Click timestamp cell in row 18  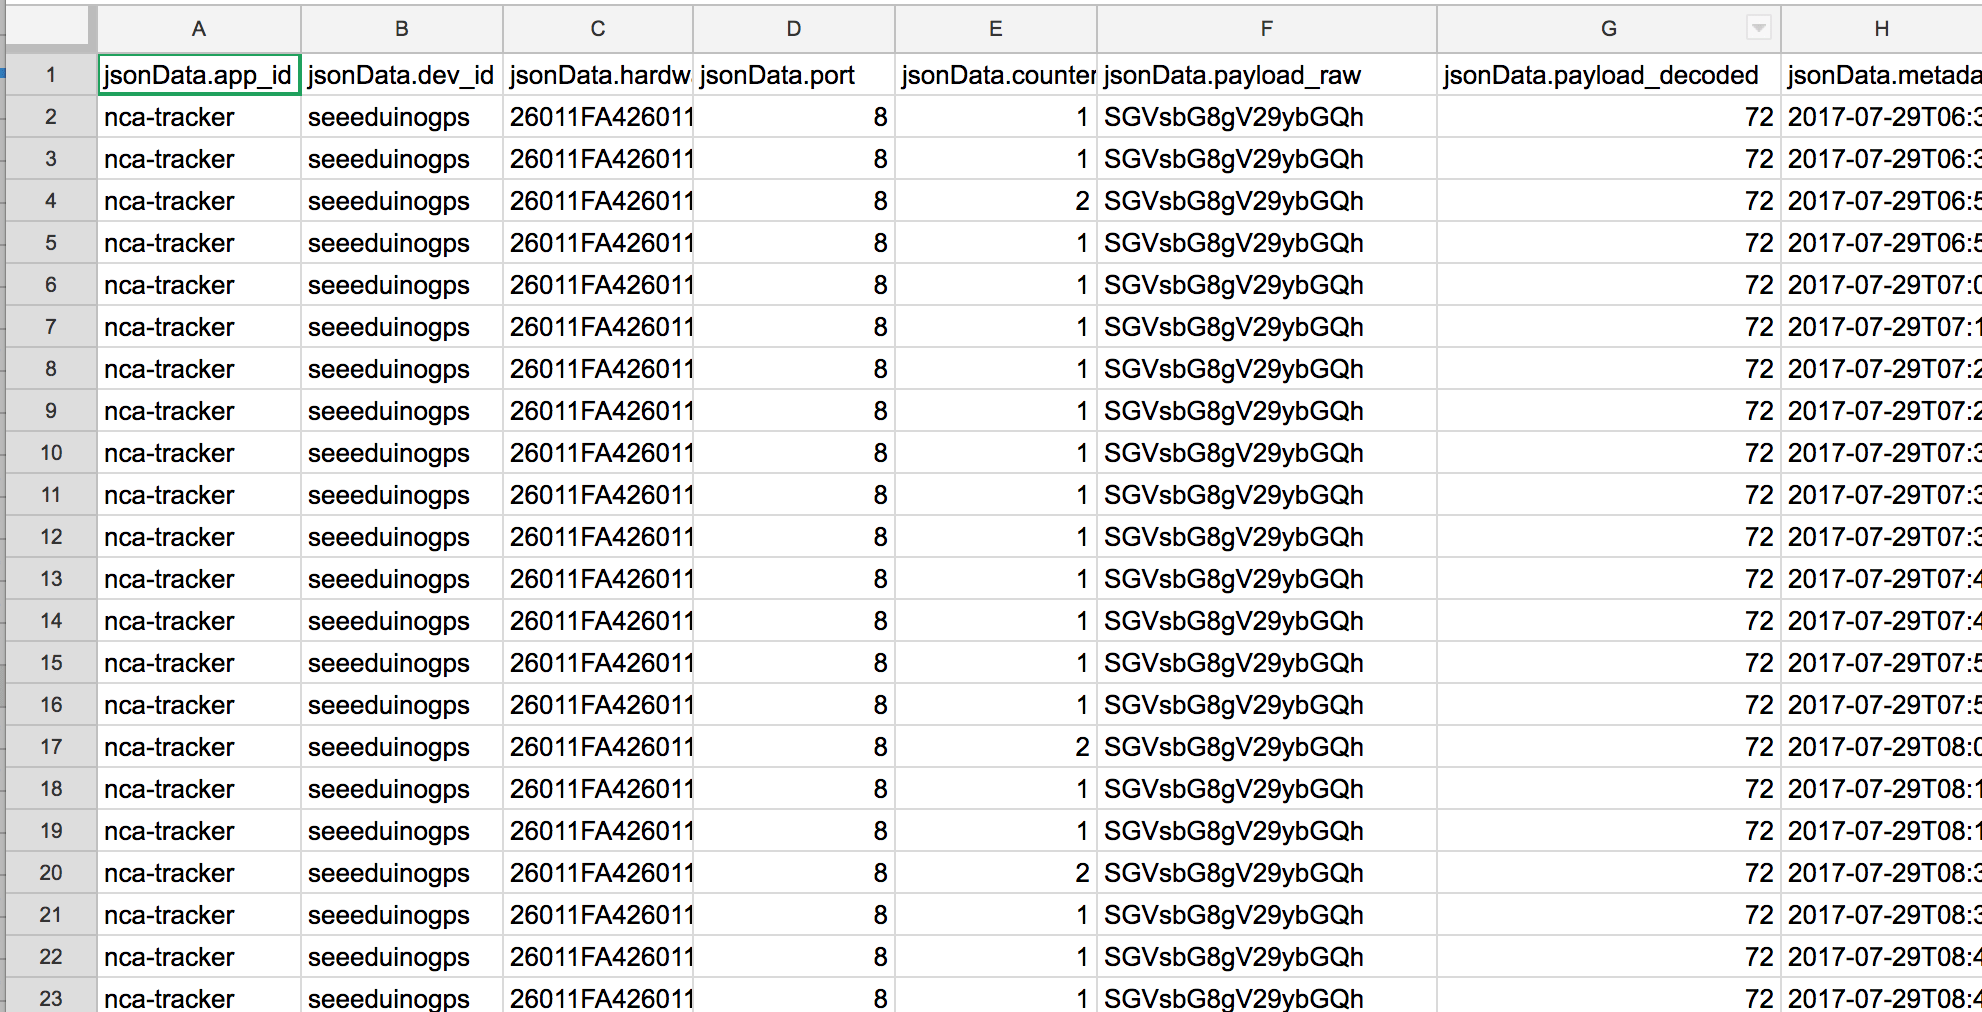click(1881, 789)
